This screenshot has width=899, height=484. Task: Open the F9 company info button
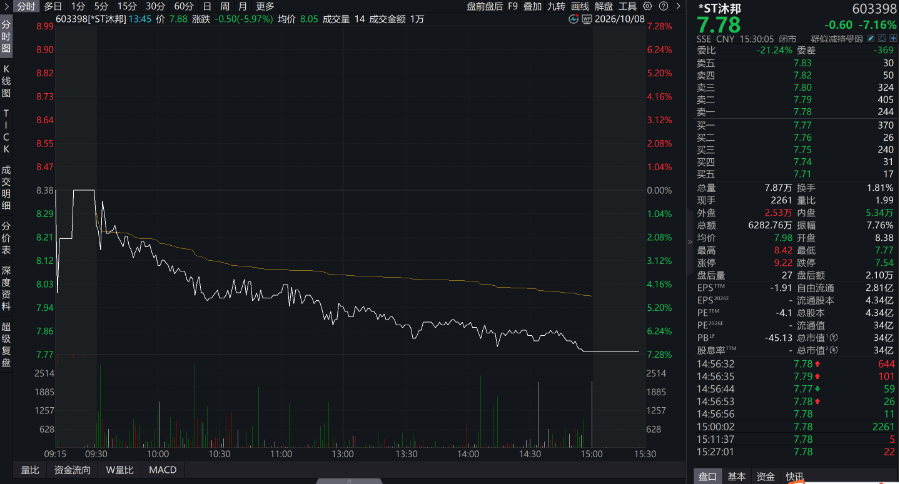click(x=513, y=6)
